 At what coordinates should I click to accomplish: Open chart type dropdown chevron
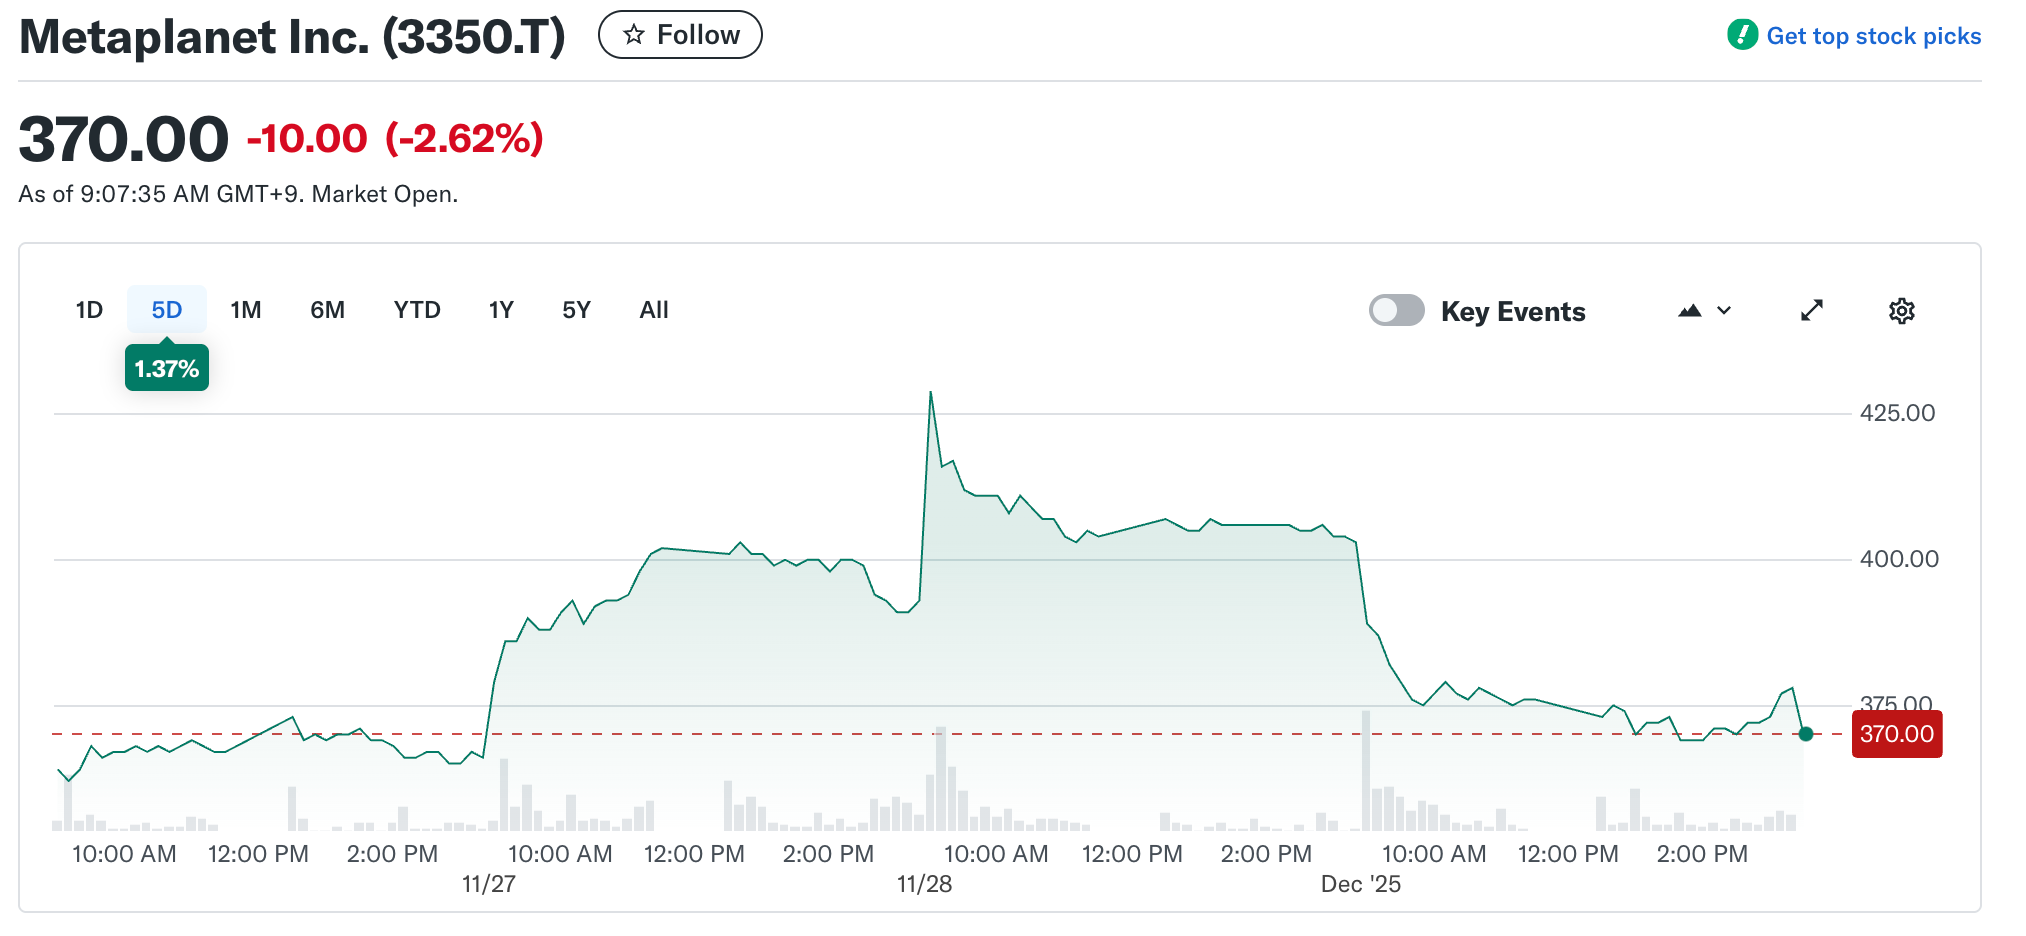click(x=1724, y=311)
